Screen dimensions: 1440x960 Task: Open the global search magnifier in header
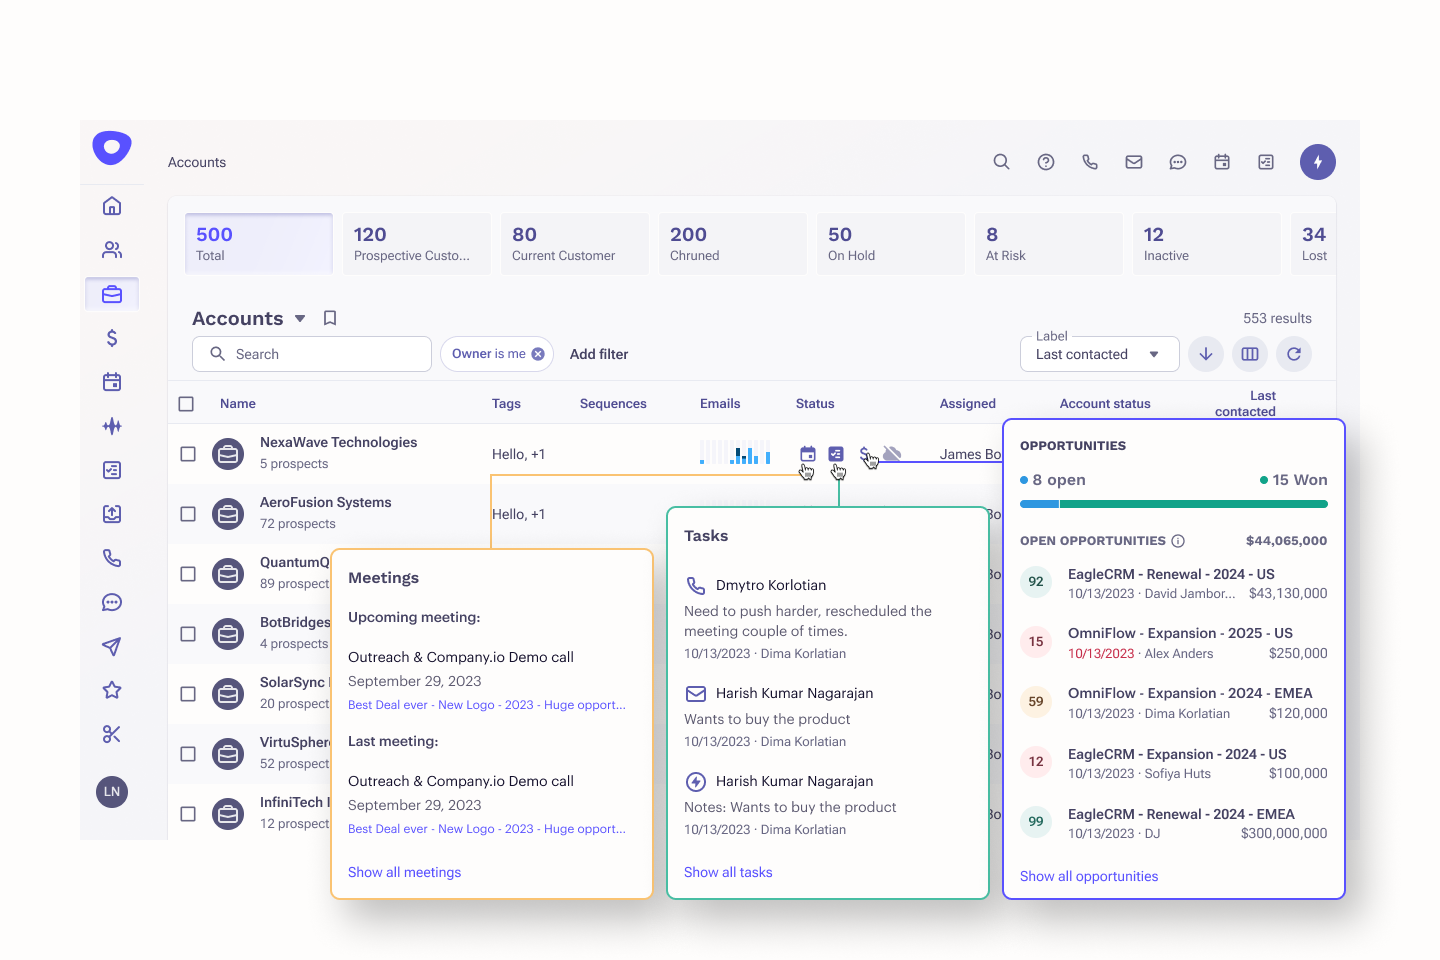coord(1001,162)
